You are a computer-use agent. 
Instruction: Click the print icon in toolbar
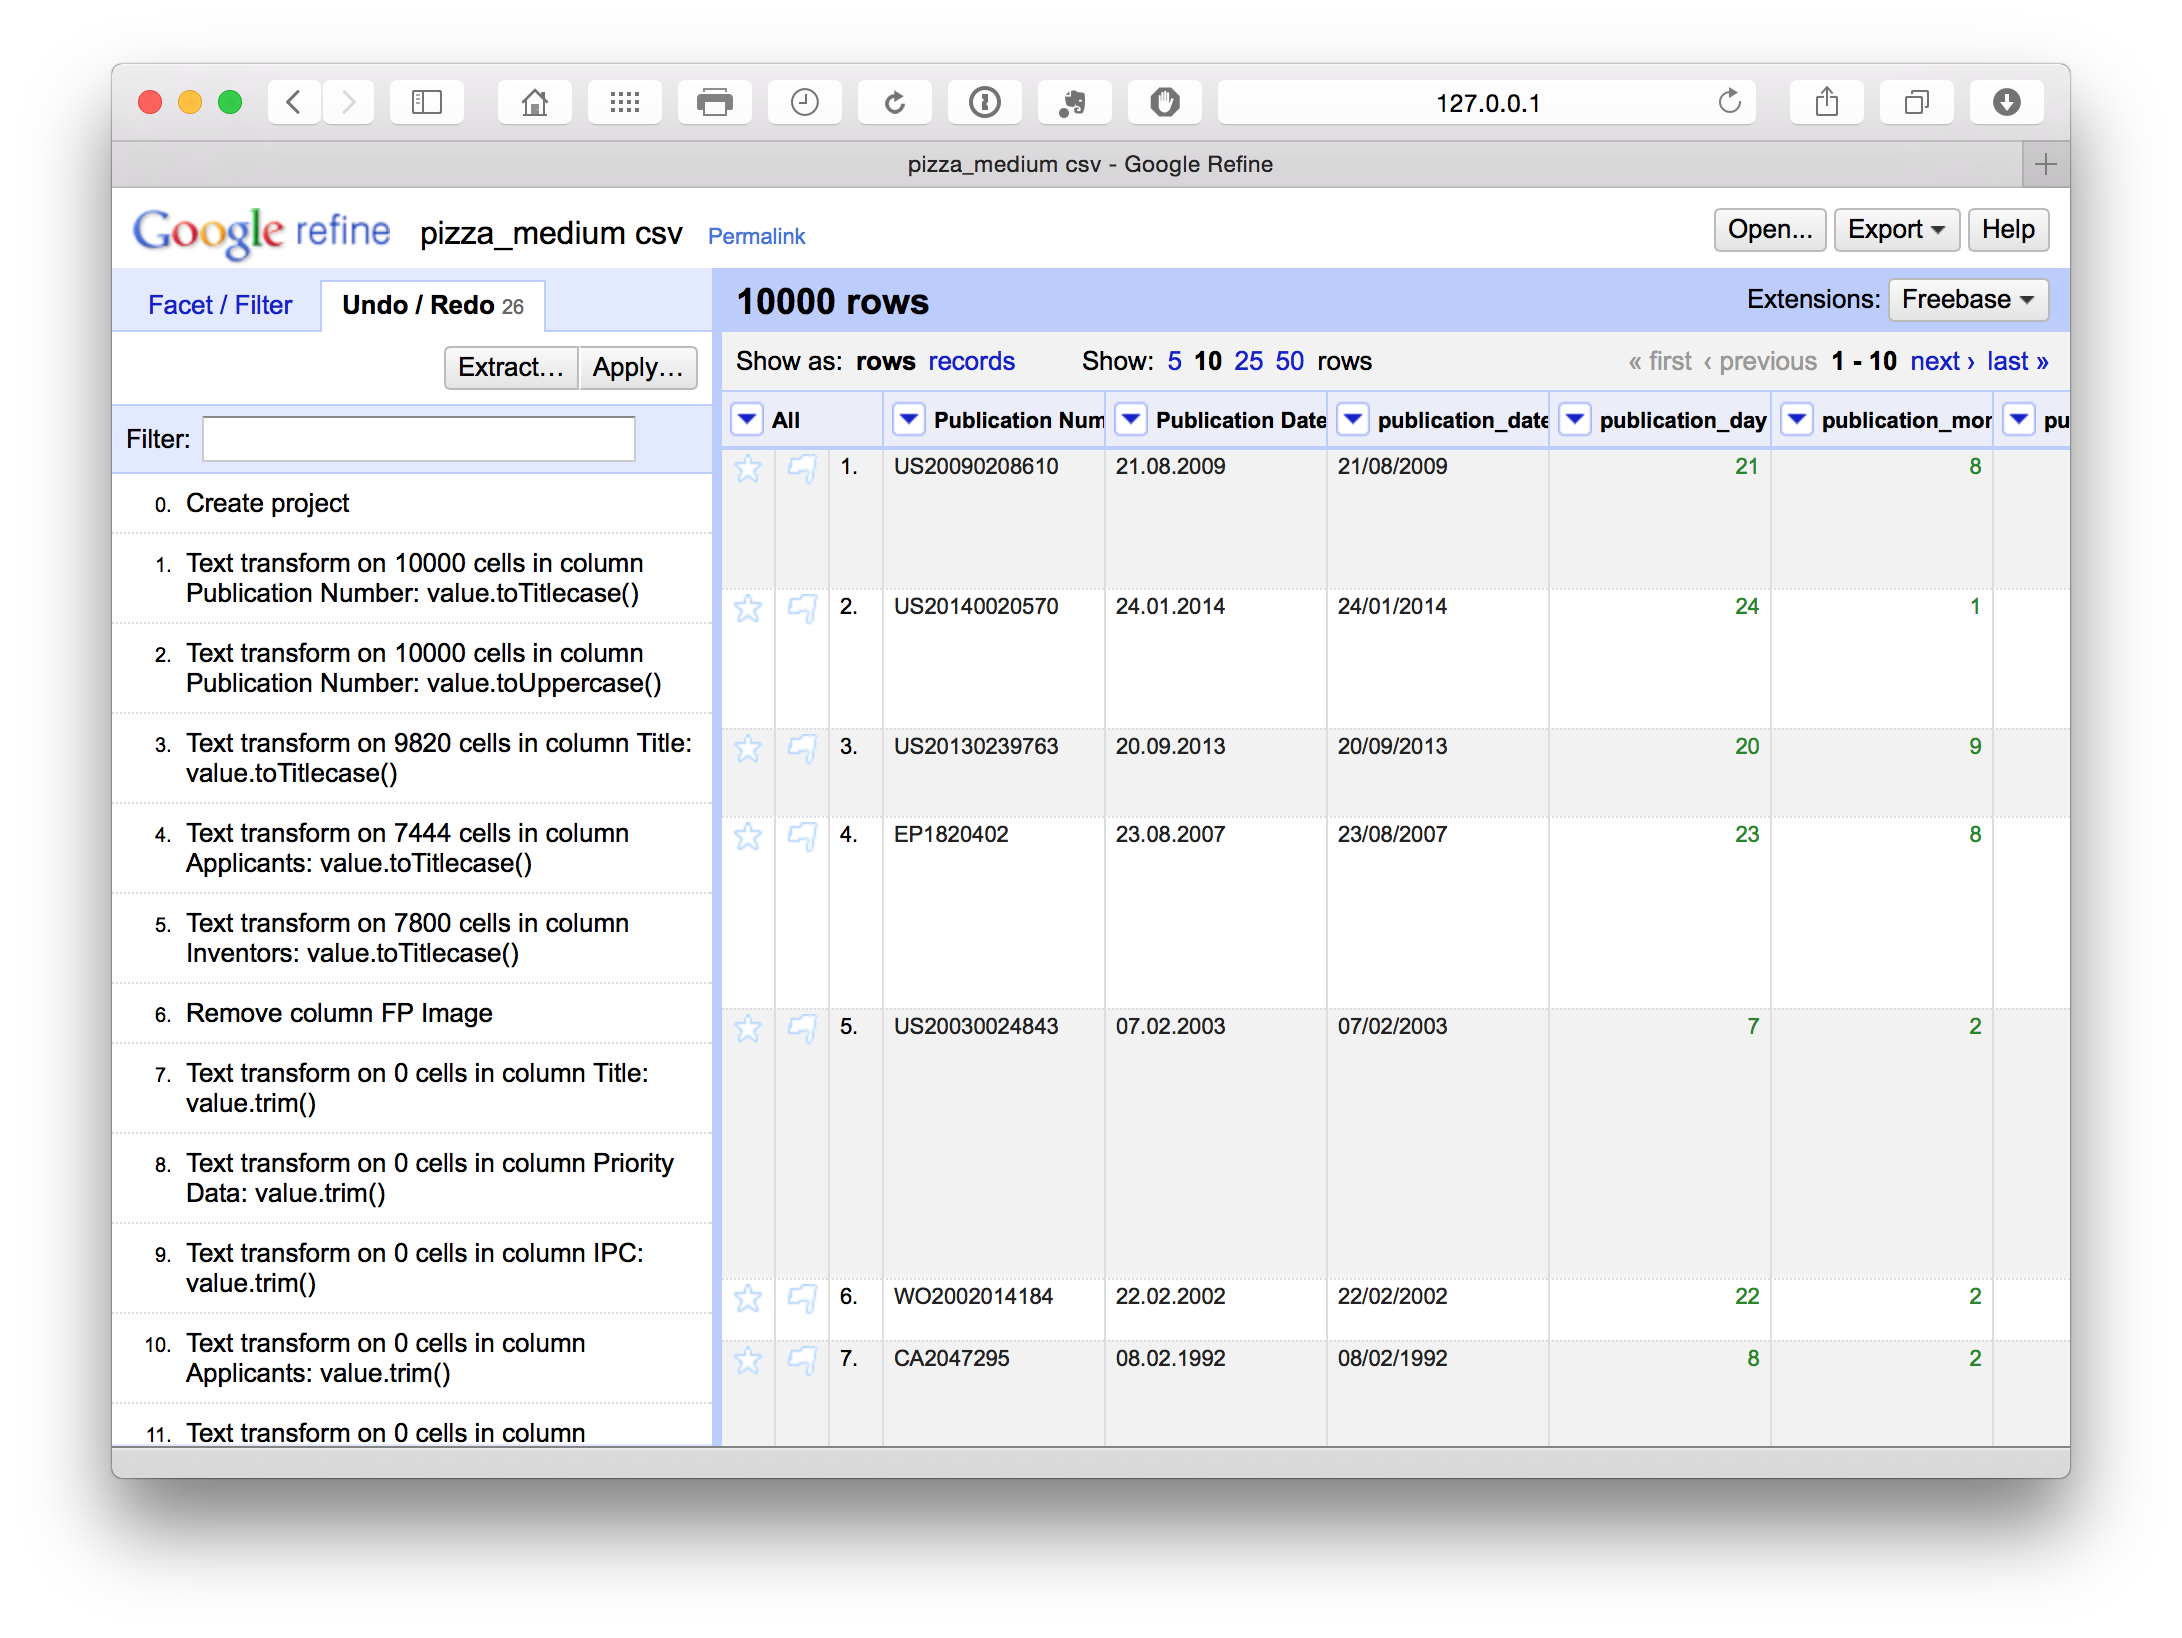(715, 102)
